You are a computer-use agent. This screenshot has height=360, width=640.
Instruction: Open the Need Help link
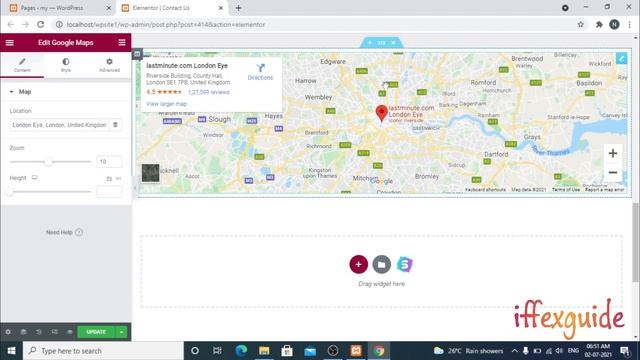pyautogui.click(x=64, y=232)
